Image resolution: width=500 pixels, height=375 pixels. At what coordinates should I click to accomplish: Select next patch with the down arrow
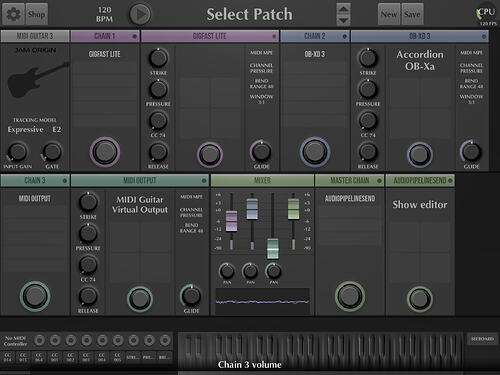coord(343,20)
